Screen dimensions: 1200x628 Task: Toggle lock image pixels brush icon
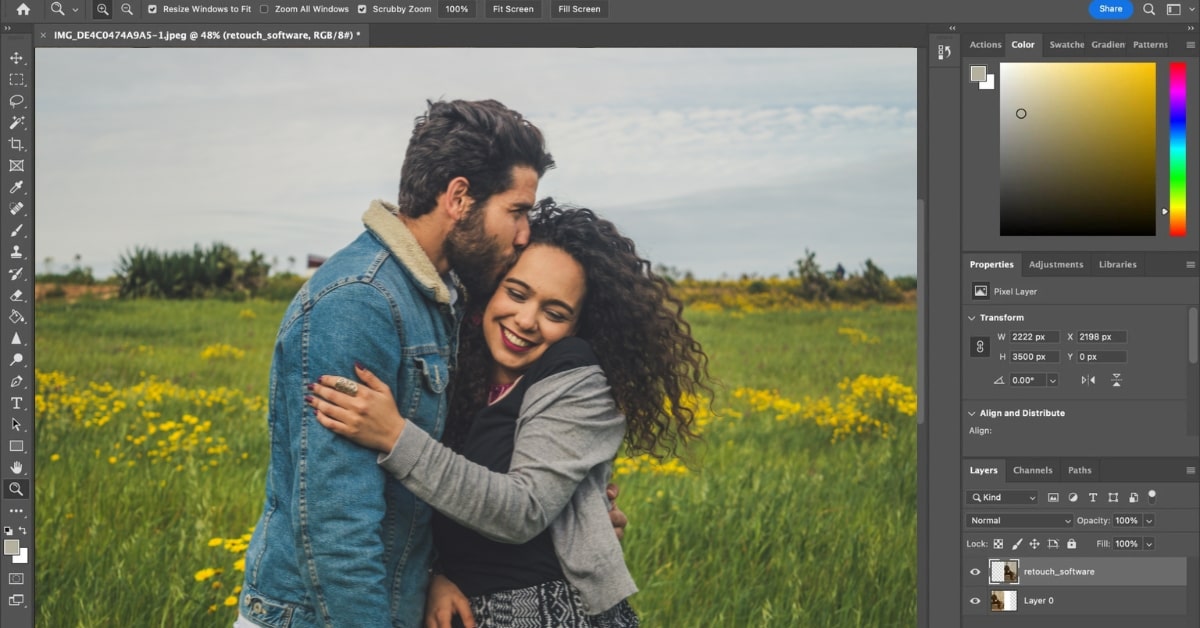click(1017, 544)
